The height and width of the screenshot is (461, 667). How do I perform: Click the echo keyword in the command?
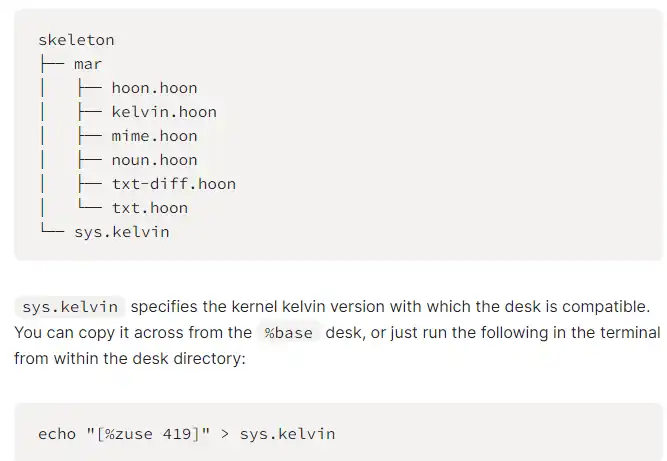coord(57,434)
